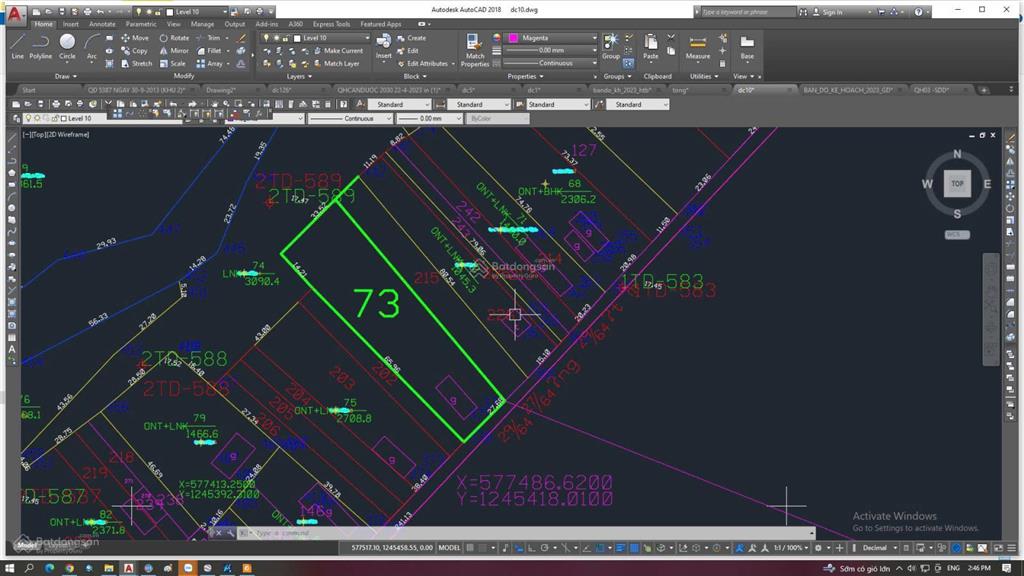Activate the Rotate command
Screen dimensions: 1024x576
(174, 38)
